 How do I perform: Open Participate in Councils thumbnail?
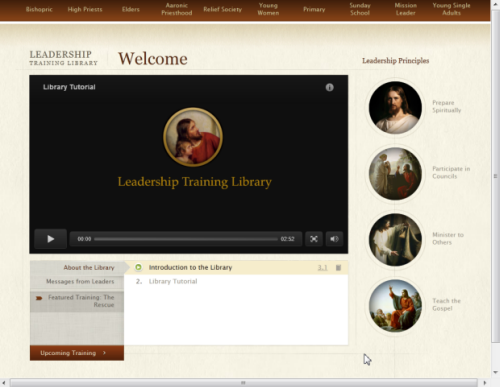click(x=395, y=174)
